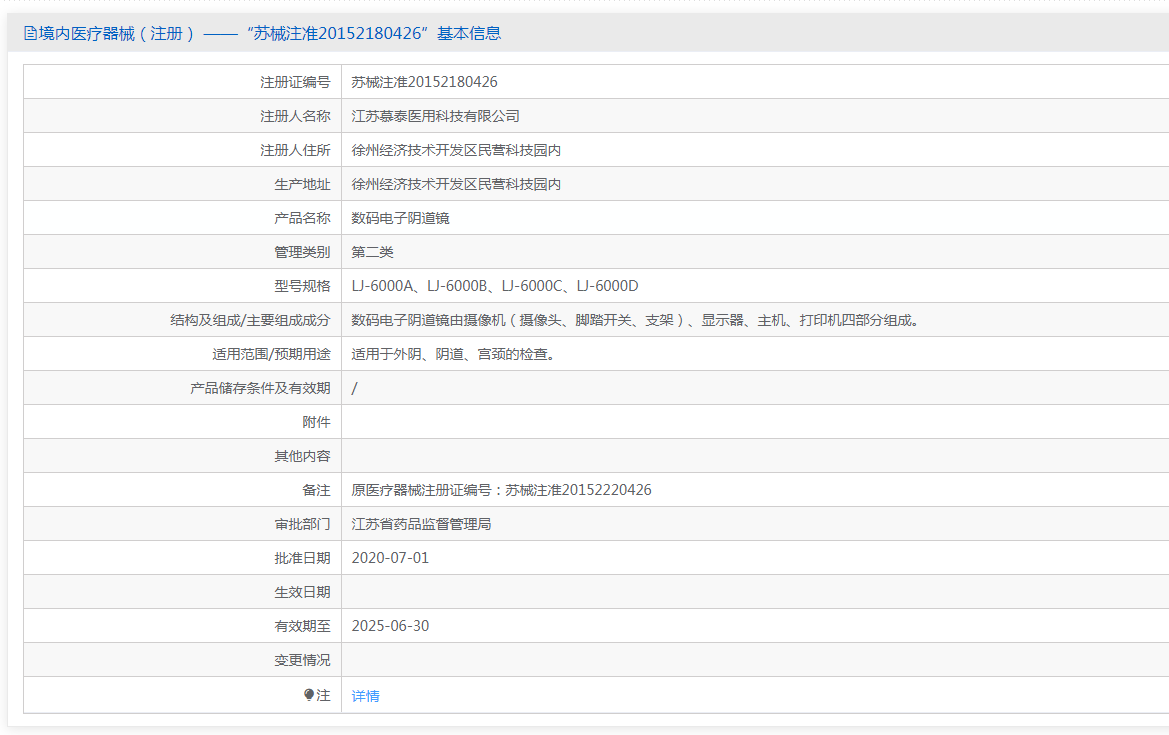The image size is (1169, 735).
Task: Select the remark with 苏械注准20152220426
Action: pyautogui.click(x=501, y=490)
